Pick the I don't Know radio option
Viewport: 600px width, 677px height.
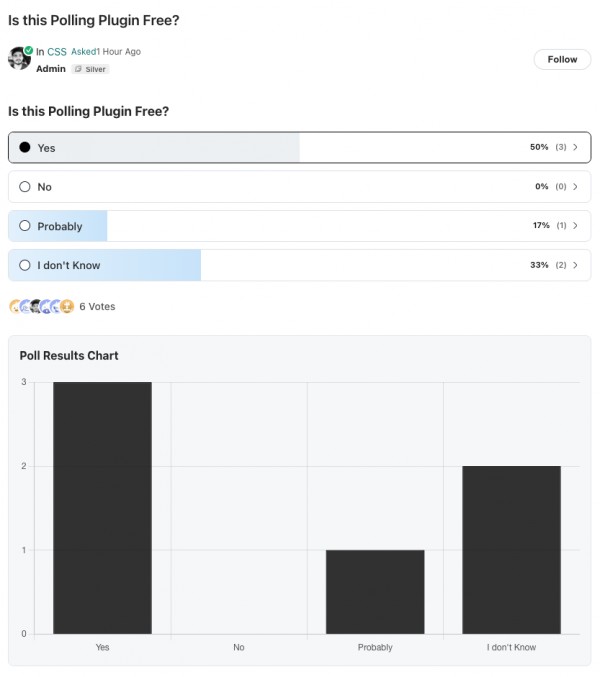click(25, 265)
